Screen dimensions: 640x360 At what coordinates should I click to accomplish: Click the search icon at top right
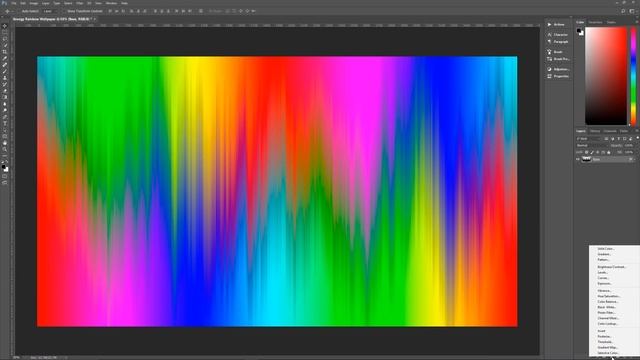tap(623, 11)
